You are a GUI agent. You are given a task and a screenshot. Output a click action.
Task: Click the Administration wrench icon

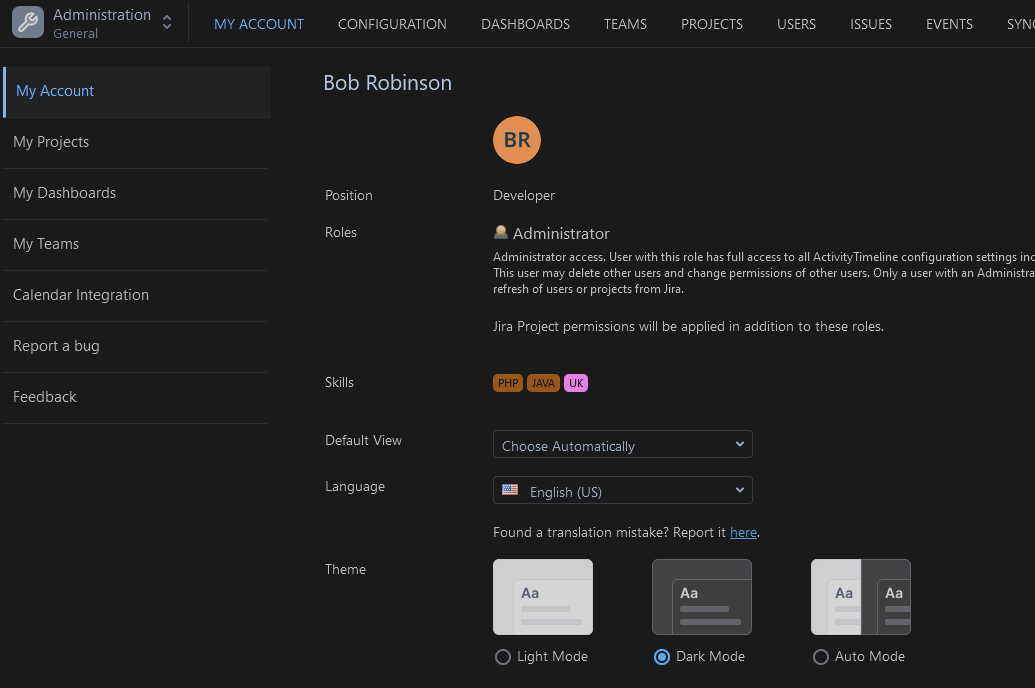(x=28, y=23)
